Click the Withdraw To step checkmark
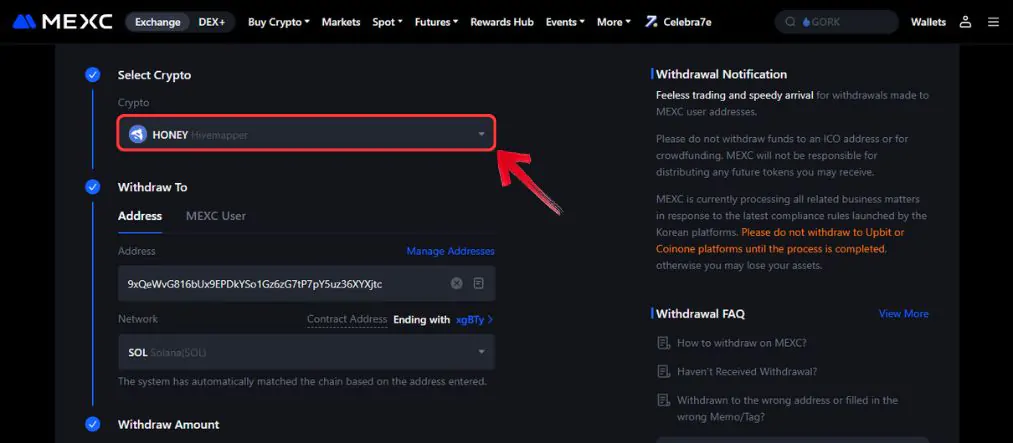This screenshot has height=443, width=1013. pyautogui.click(x=92, y=187)
